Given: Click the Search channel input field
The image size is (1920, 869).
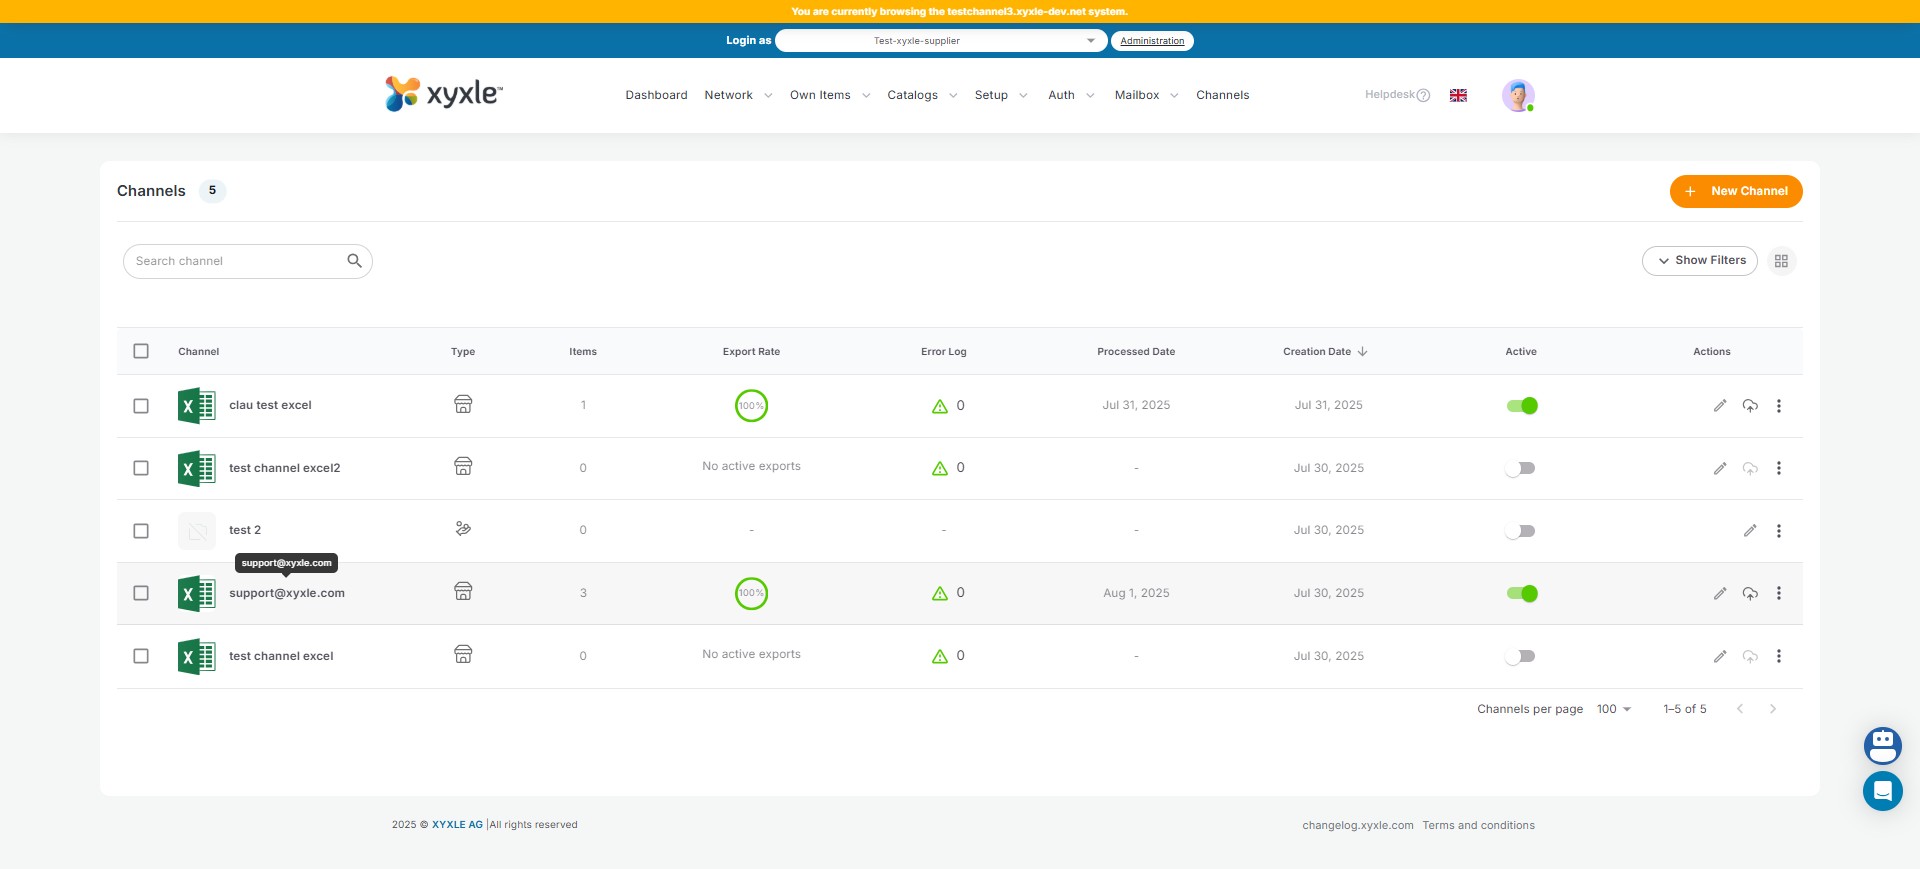Looking at the screenshot, I should [238, 261].
